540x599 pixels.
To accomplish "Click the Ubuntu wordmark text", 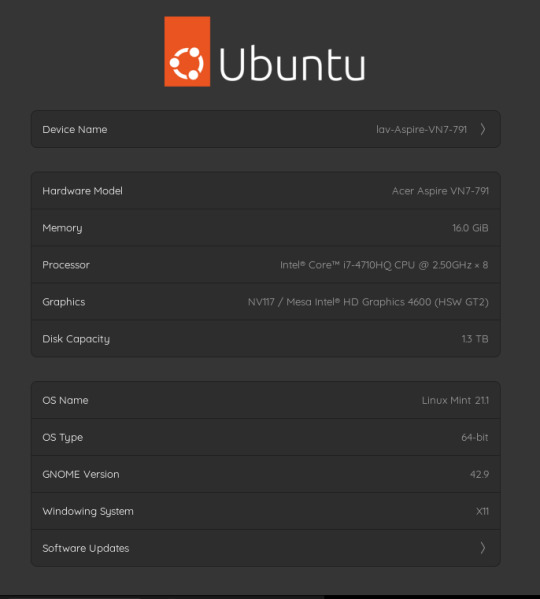I will [292, 64].
